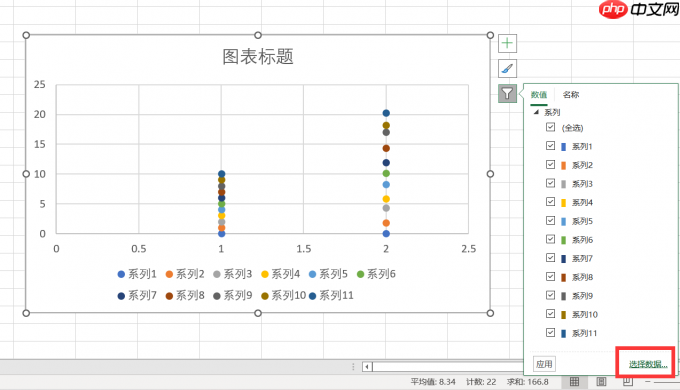Viewport: 680px width, 390px height.
Task: Select the topmost data point at x=1
Action: tap(222, 174)
